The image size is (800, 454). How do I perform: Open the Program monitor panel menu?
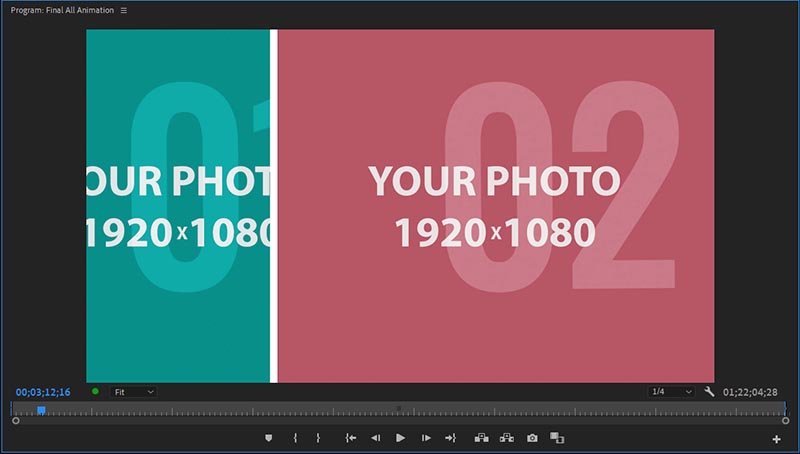pos(123,10)
